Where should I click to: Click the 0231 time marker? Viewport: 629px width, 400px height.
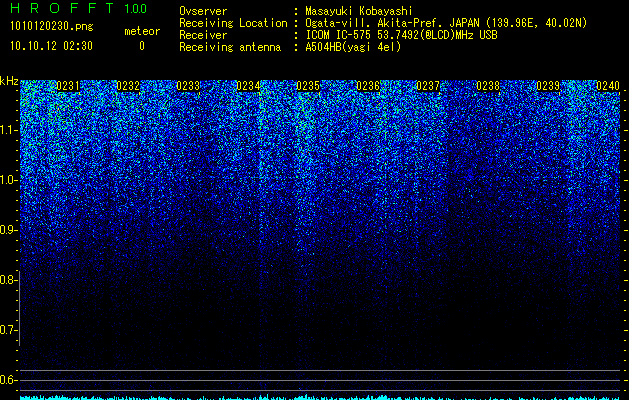point(68,86)
